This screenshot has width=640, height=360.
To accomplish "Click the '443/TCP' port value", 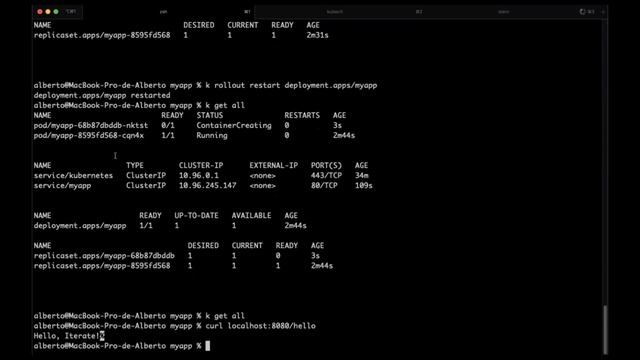I will pos(326,176).
